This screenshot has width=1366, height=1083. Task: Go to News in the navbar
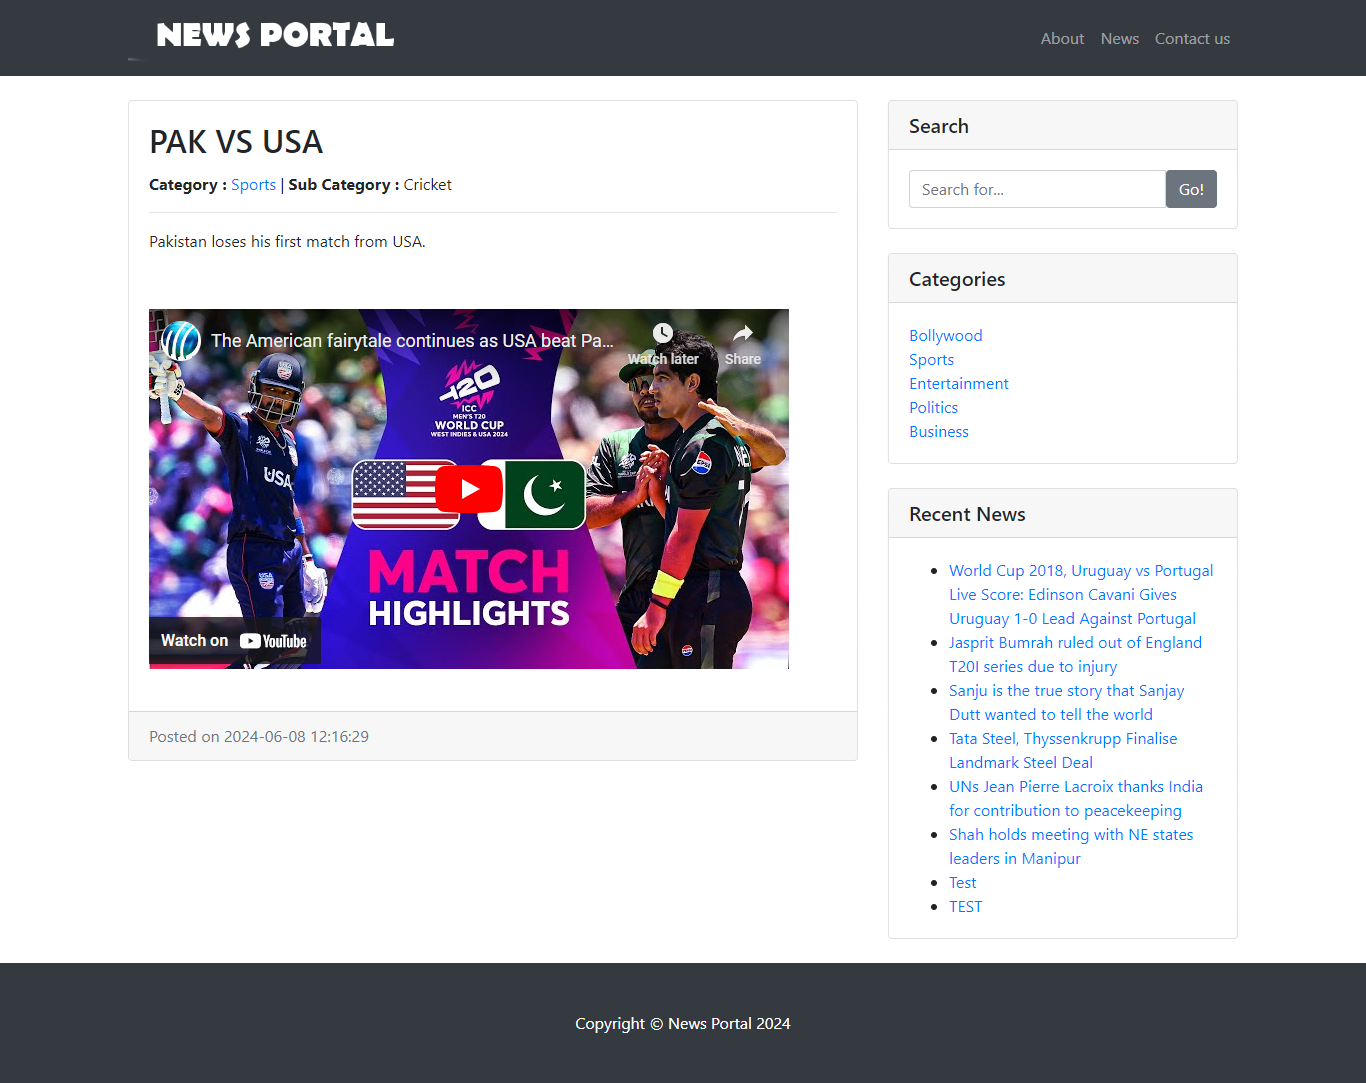tap(1119, 39)
